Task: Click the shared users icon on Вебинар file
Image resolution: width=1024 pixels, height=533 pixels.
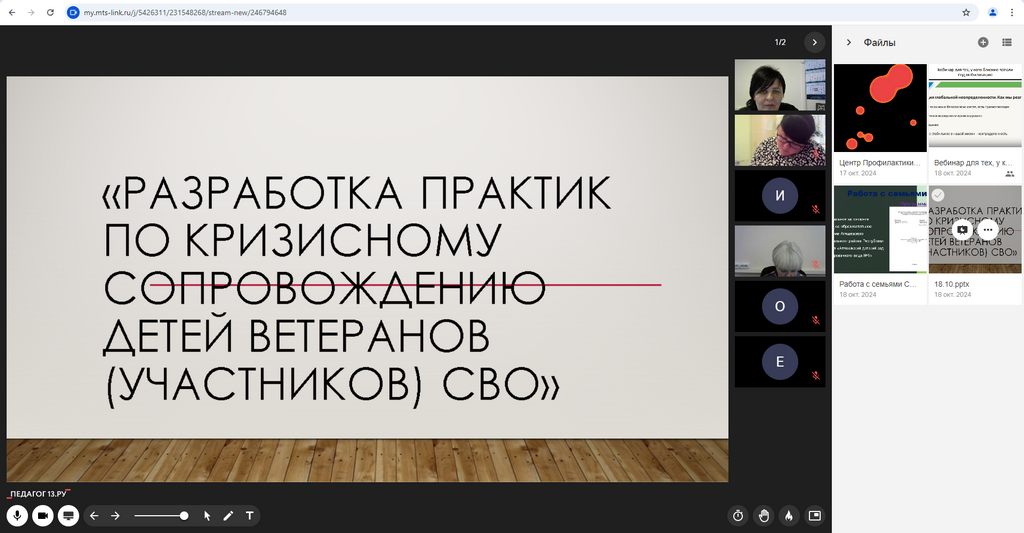Action: [x=1010, y=174]
